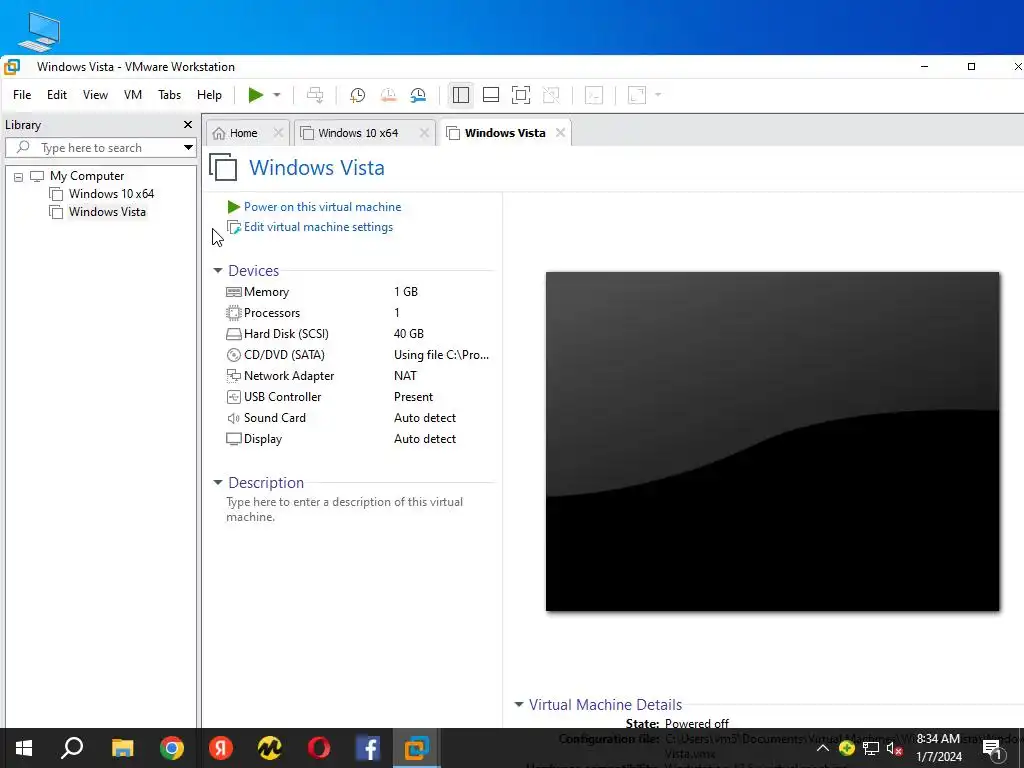This screenshot has height=768, width=1024.
Task: Click Send Ctrl+Alt+Del toolbar icon
Action: click(315, 95)
